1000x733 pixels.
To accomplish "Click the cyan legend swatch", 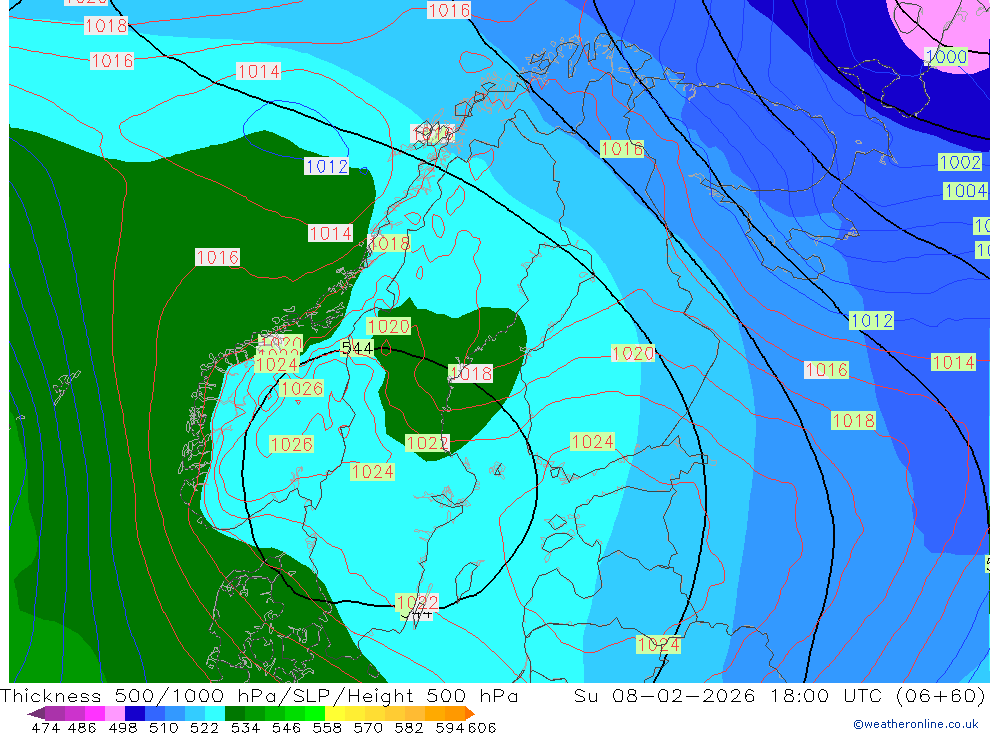I will pyautogui.click(x=215, y=713).
